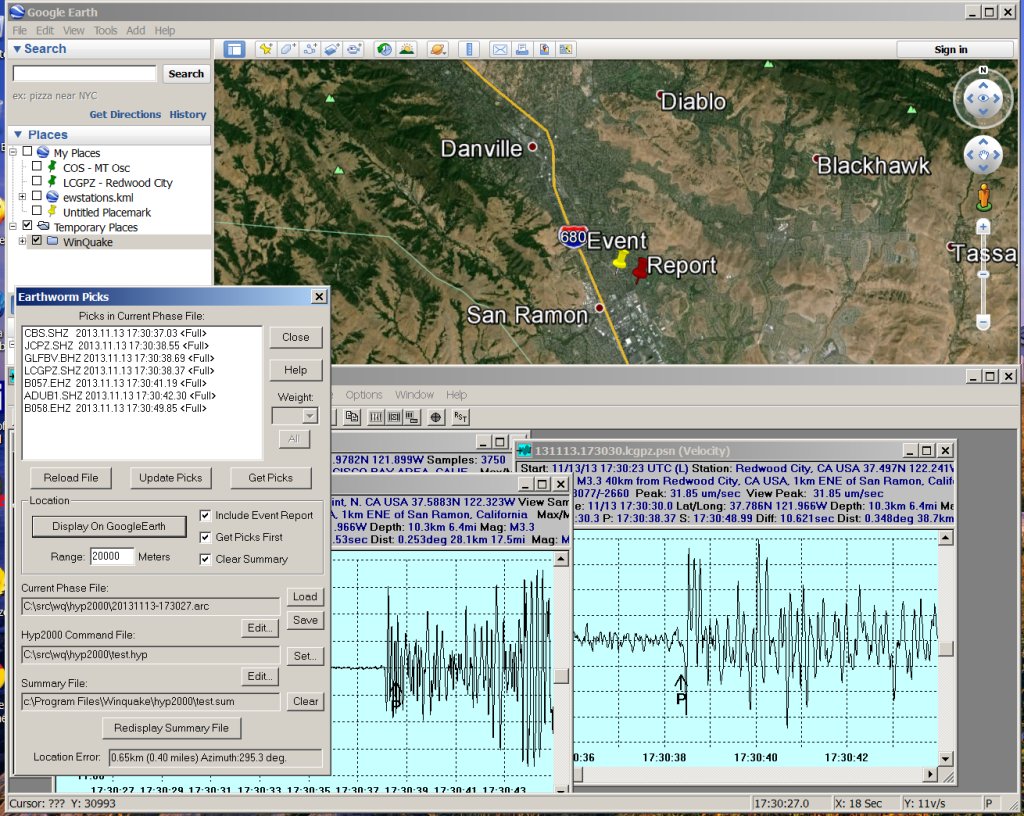This screenshot has width=1024, height=816.
Task: Click the Google Earth search text box
Action: pos(84,73)
